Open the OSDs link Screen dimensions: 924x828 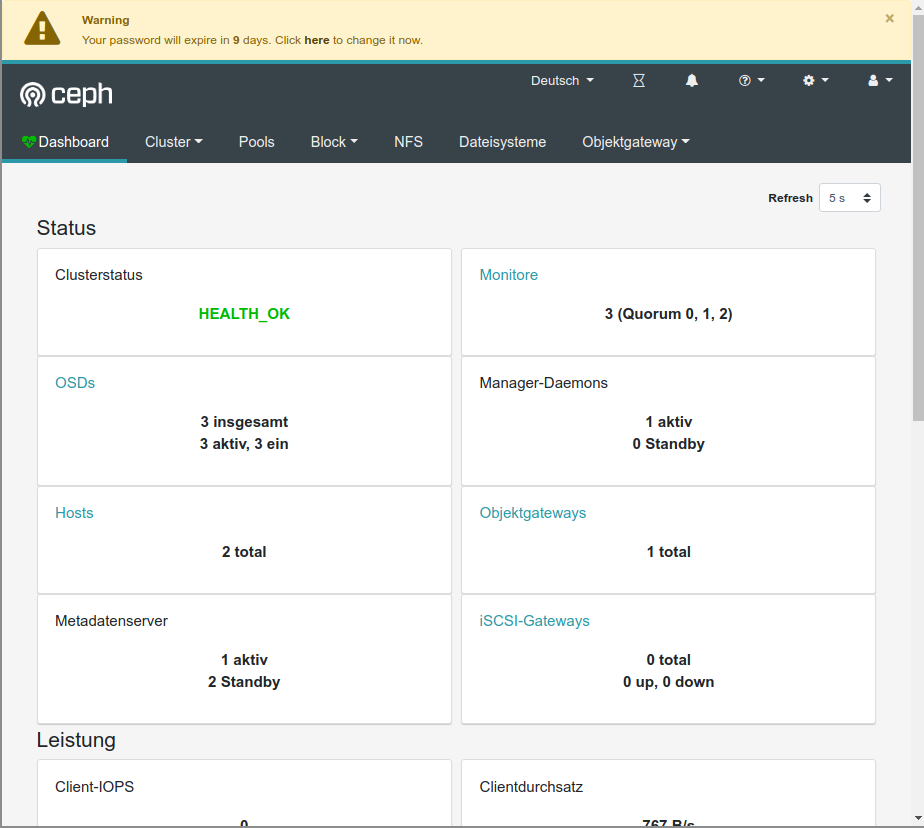pos(75,382)
